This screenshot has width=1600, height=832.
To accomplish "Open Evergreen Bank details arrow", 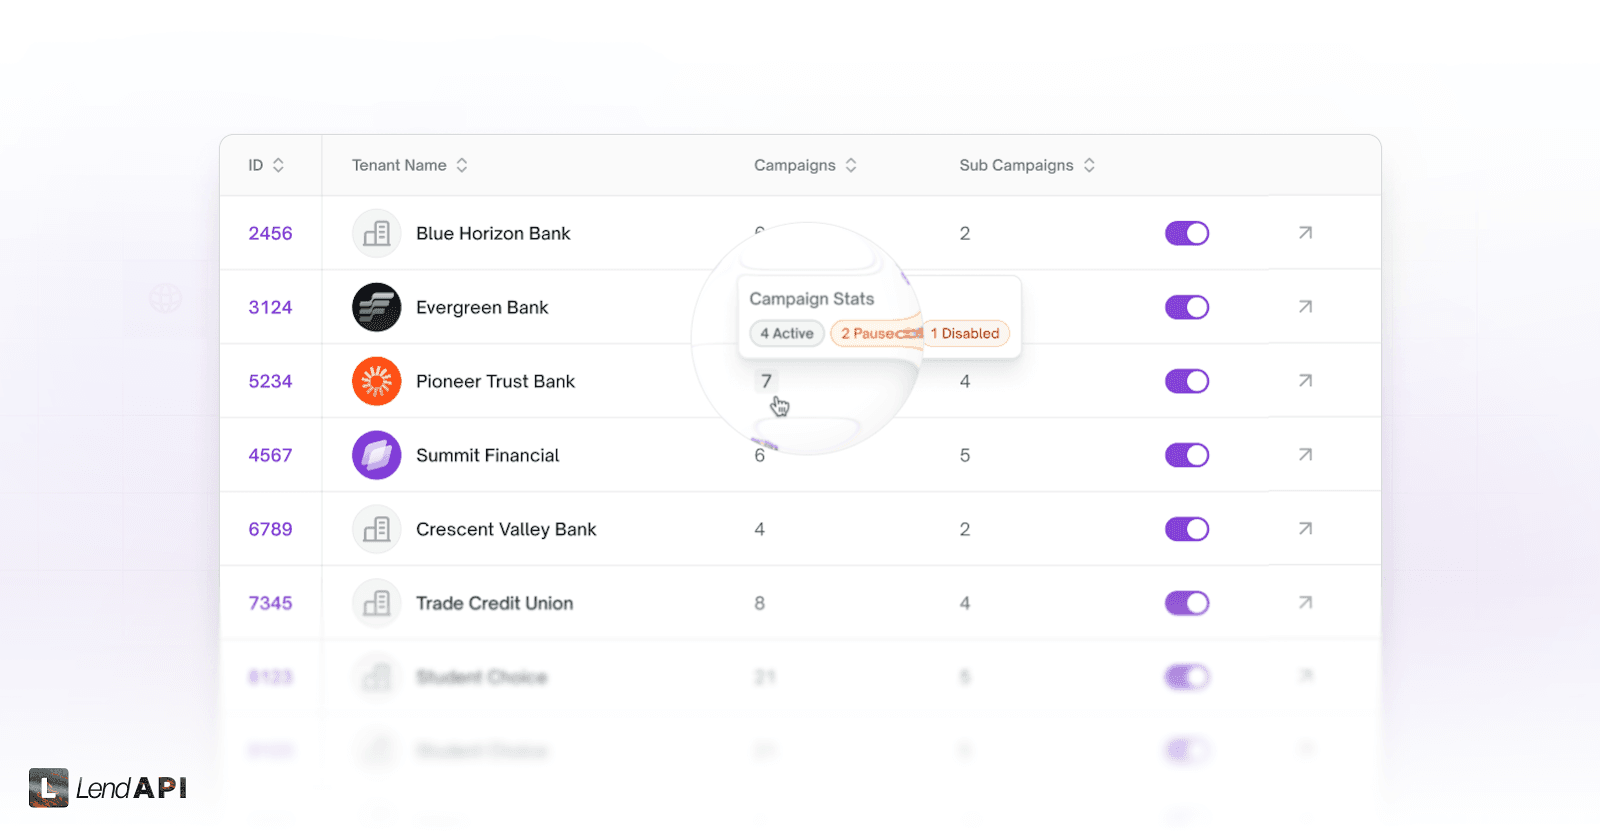I will (x=1305, y=307).
